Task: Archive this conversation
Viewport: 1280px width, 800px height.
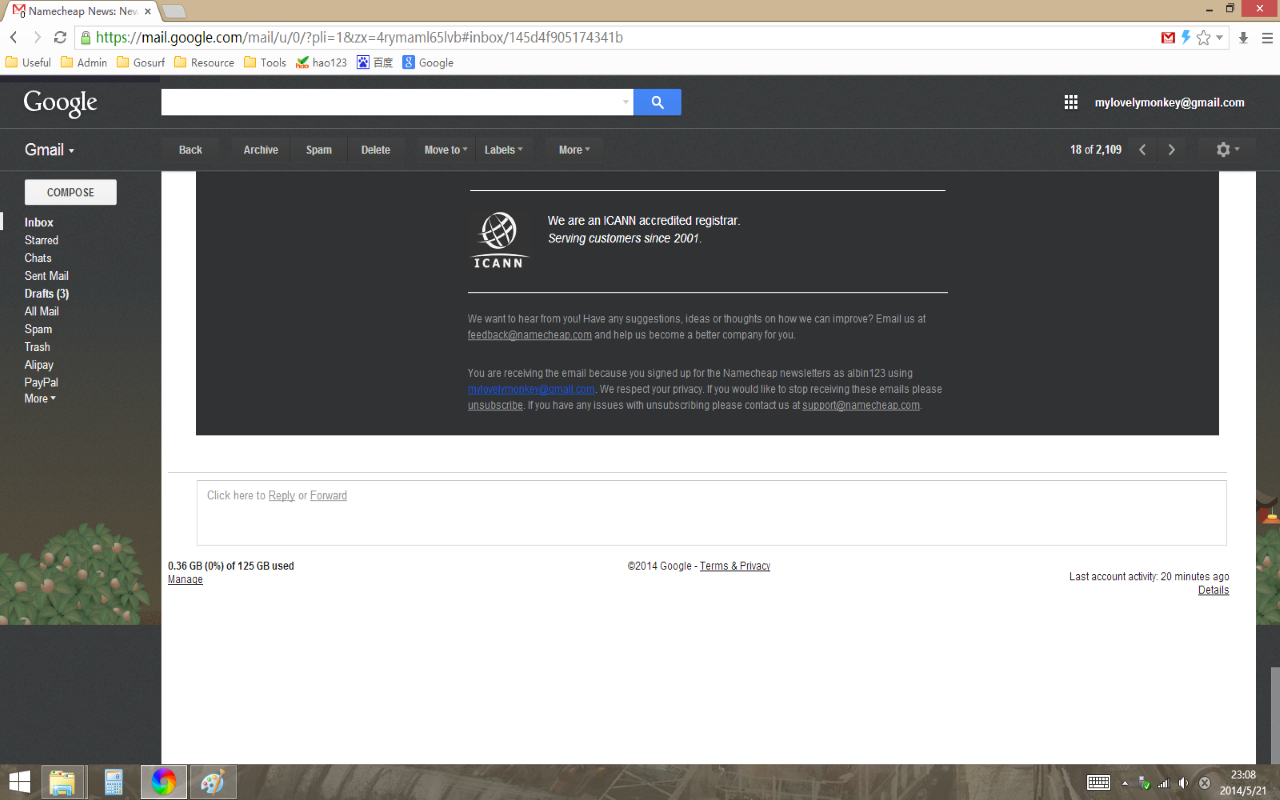Action: 261,150
